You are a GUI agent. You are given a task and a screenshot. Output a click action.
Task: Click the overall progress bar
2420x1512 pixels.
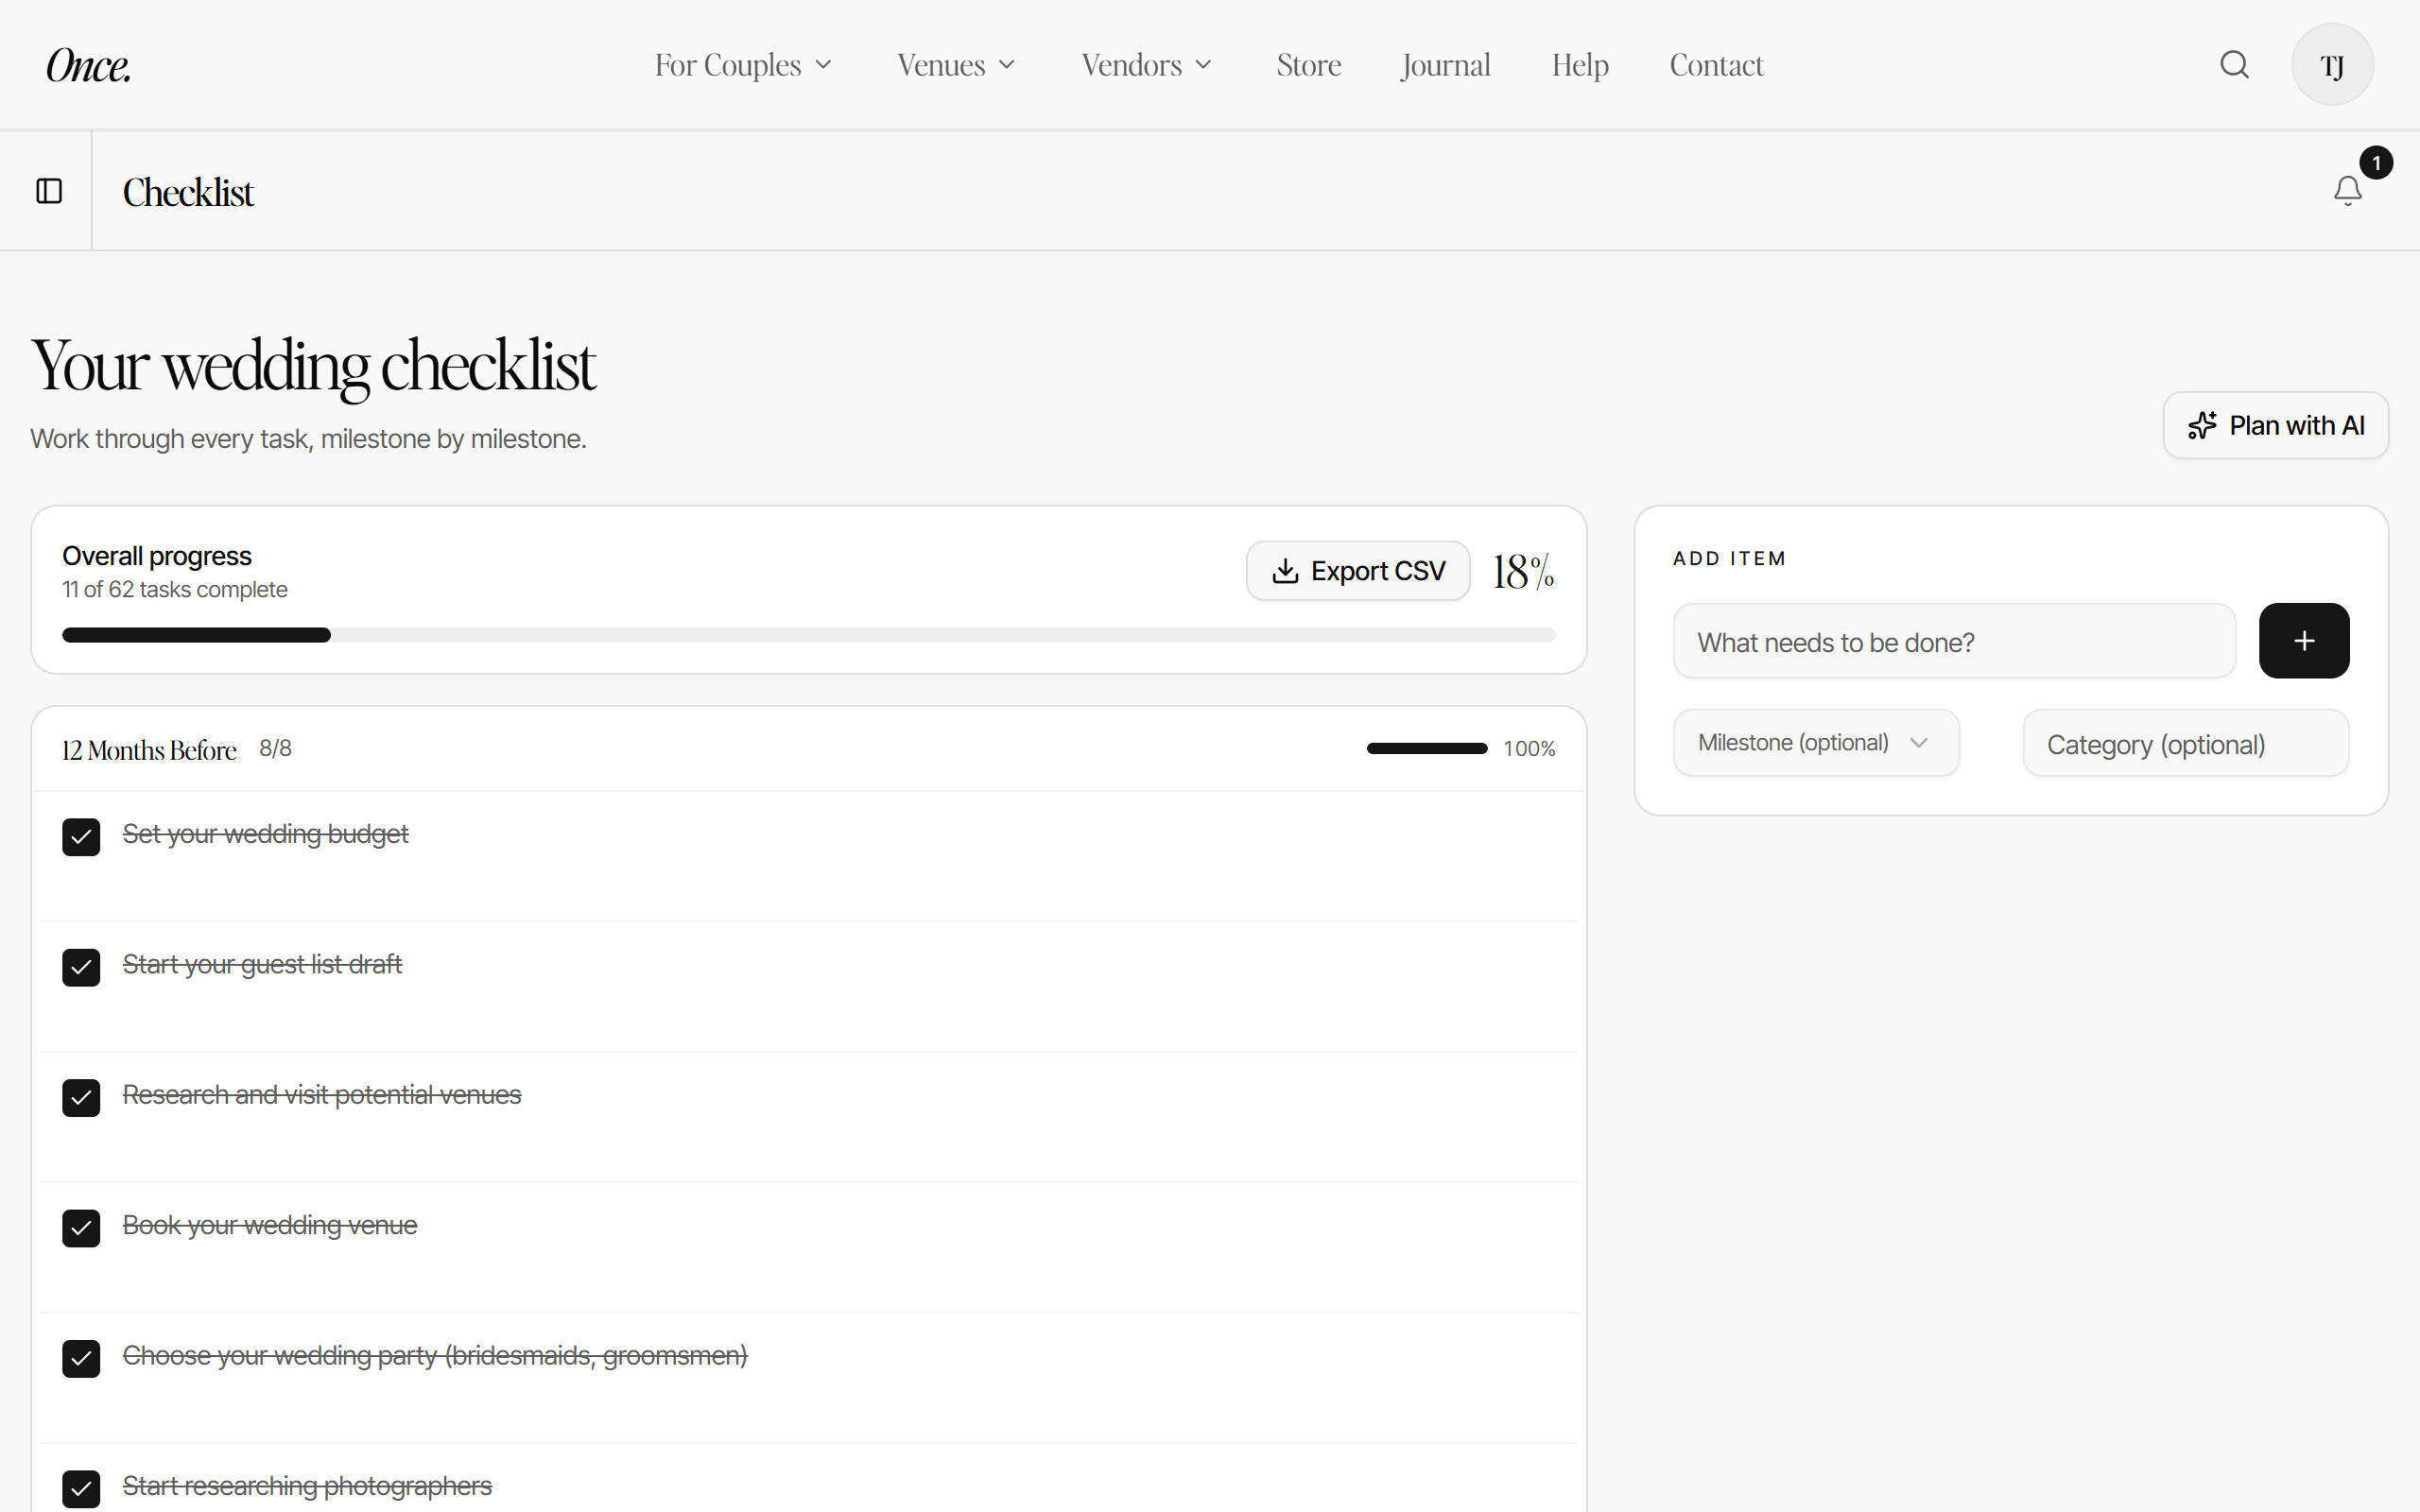click(808, 635)
